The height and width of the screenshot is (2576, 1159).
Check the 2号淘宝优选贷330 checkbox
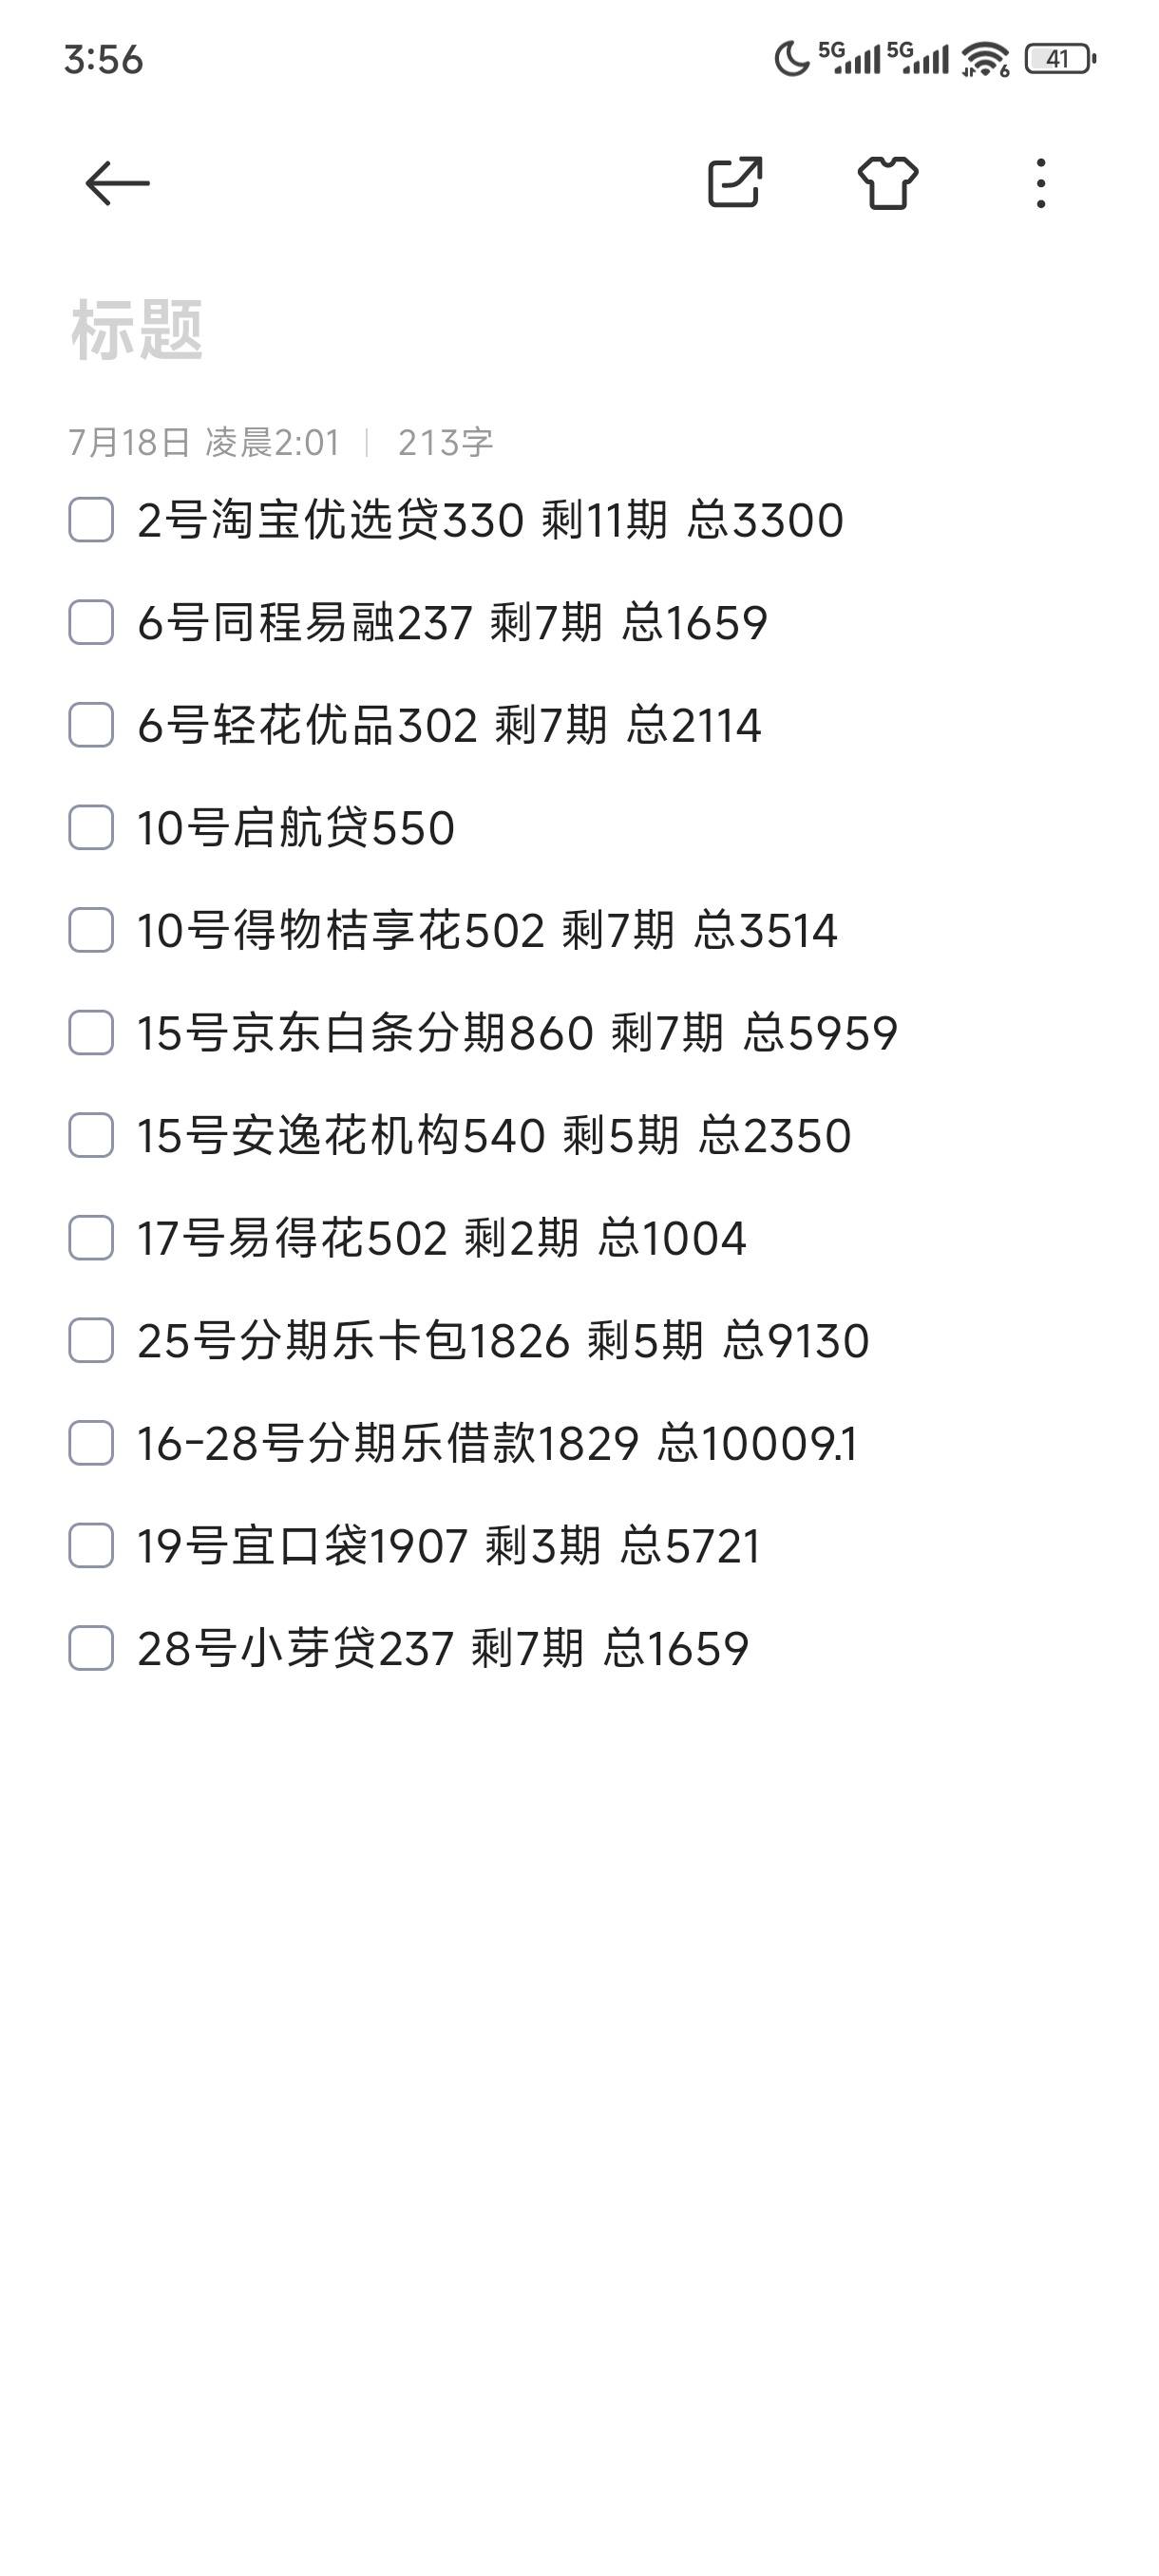[x=91, y=520]
